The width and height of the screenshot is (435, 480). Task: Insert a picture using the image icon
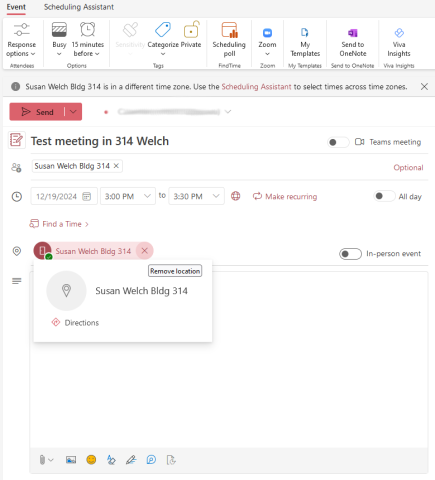point(71,460)
